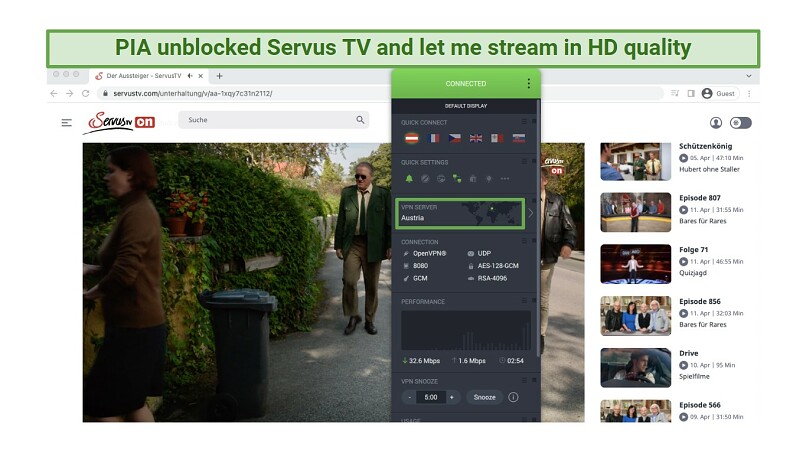Open all settings via the Quick Settings ellipsis
Screen dimensions: 806x453
(x=505, y=179)
